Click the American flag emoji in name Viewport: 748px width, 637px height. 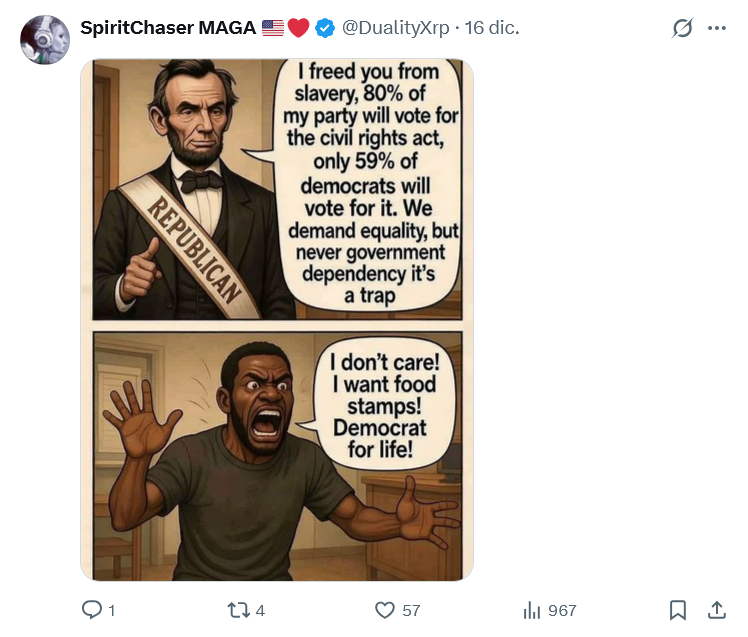[x=273, y=28]
